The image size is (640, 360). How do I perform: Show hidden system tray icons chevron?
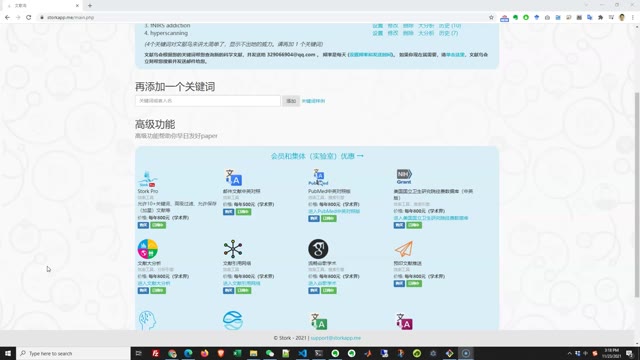(x=569, y=353)
